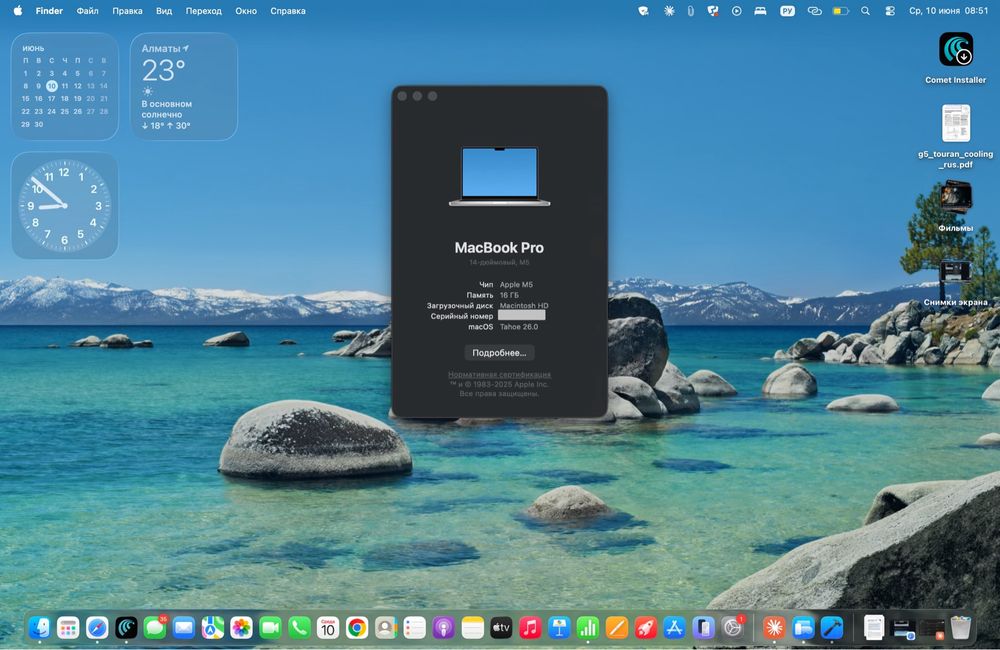Open System Settings with the red badge
Image resolution: width=1000 pixels, height=650 pixels.
733,628
